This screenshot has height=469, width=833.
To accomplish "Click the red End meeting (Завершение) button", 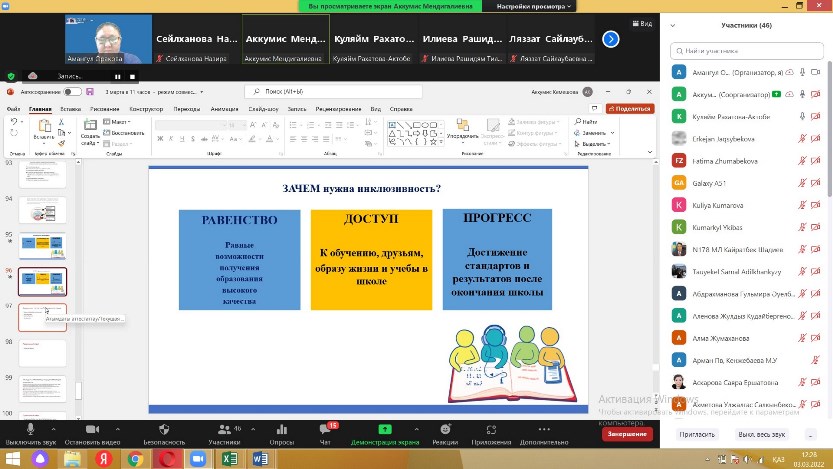I will 627,434.
